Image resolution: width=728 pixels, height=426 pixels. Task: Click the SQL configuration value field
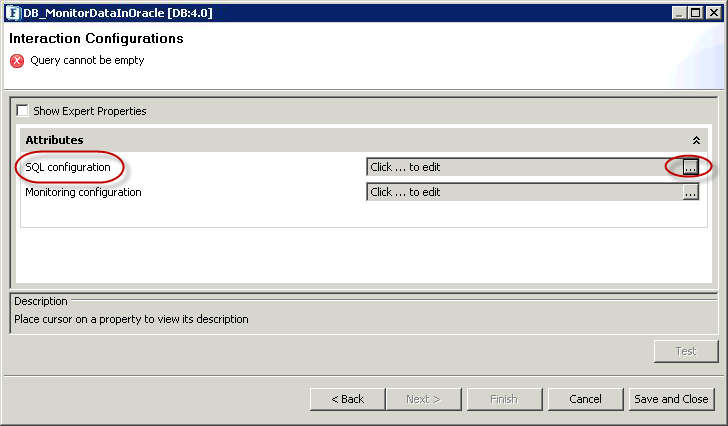[525, 167]
